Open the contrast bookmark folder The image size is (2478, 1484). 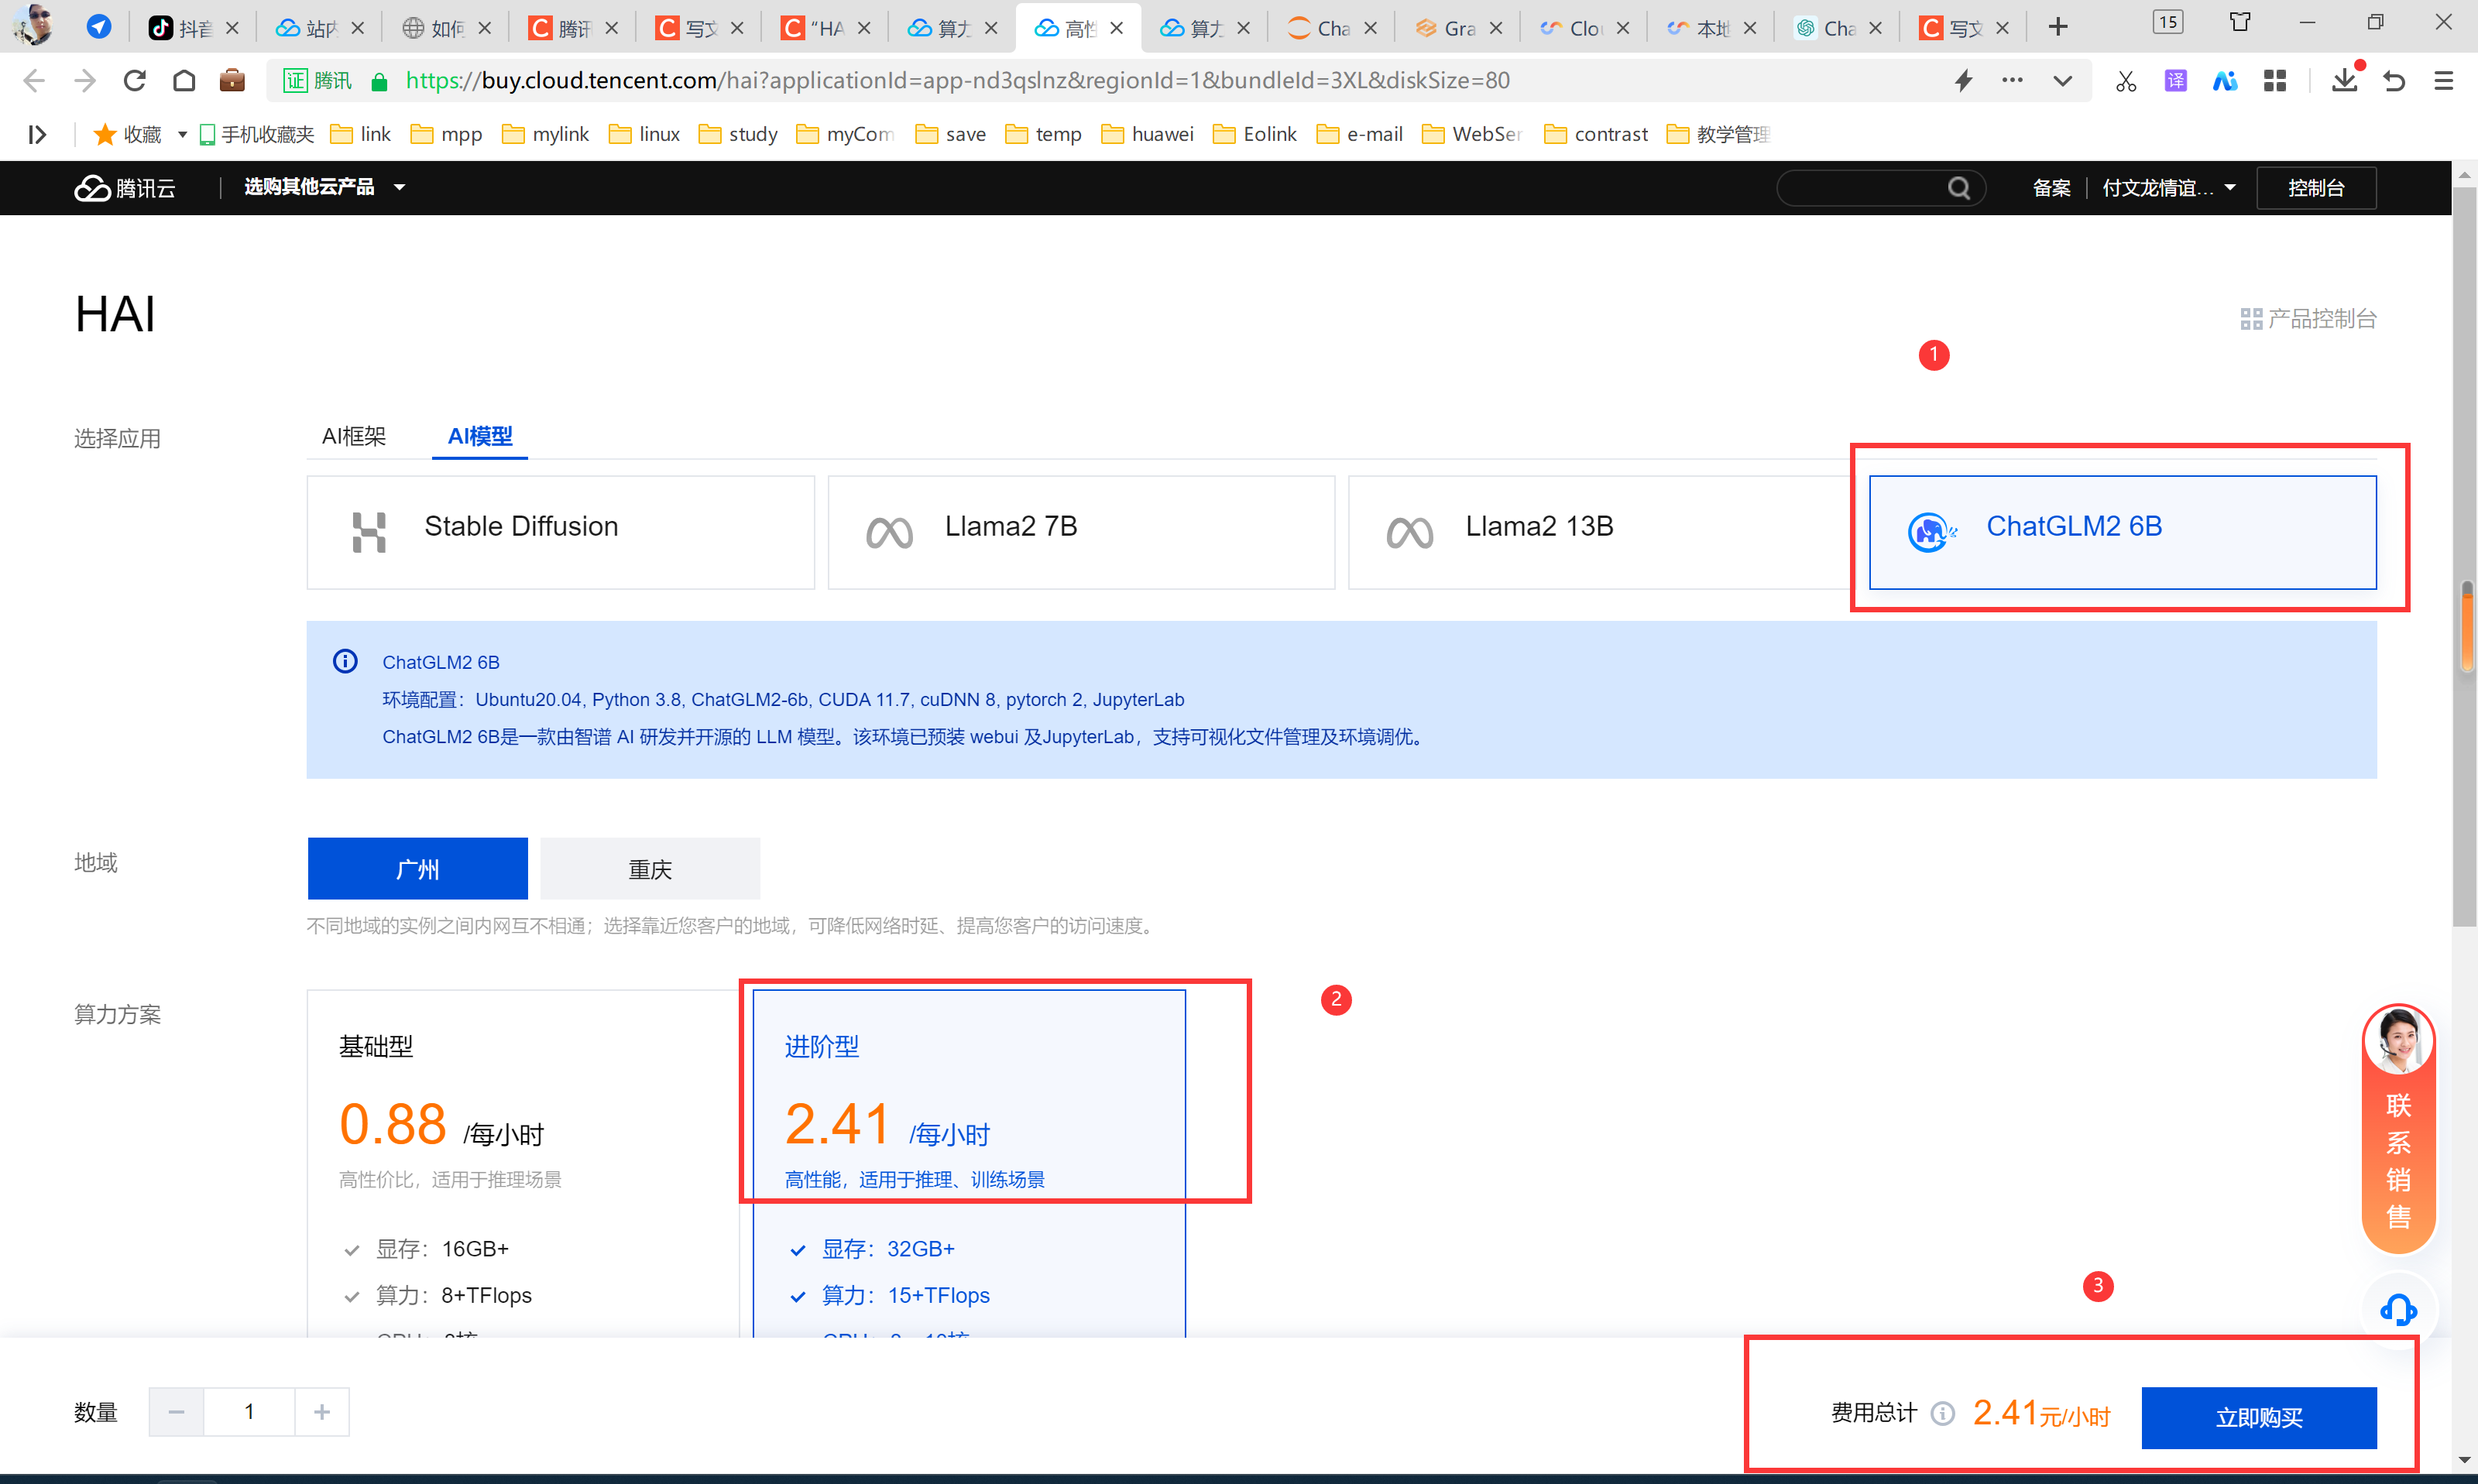(1597, 135)
